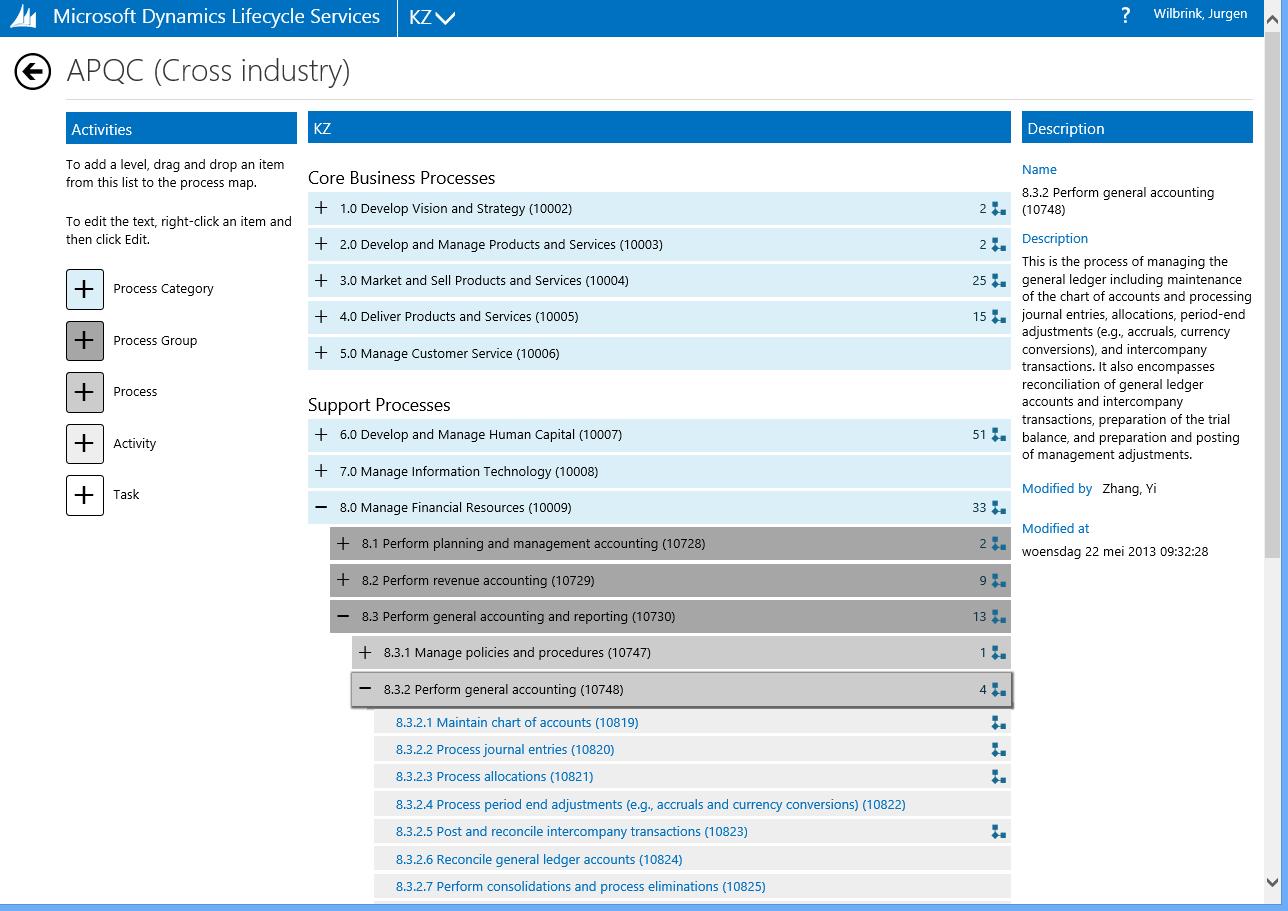Click flowchart icon for 8.3.2 Perform general accounting
1288x911 pixels.
(x=998, y=690)
